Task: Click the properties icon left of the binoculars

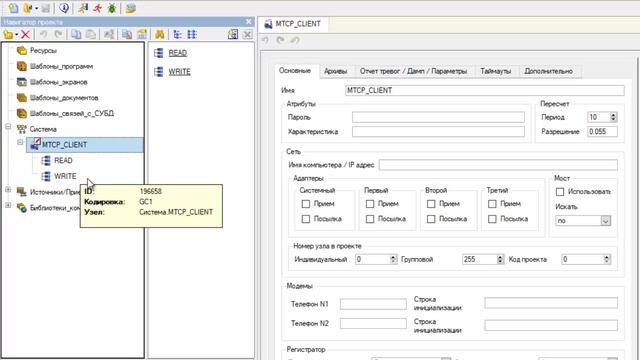Action: click(142, 35)
